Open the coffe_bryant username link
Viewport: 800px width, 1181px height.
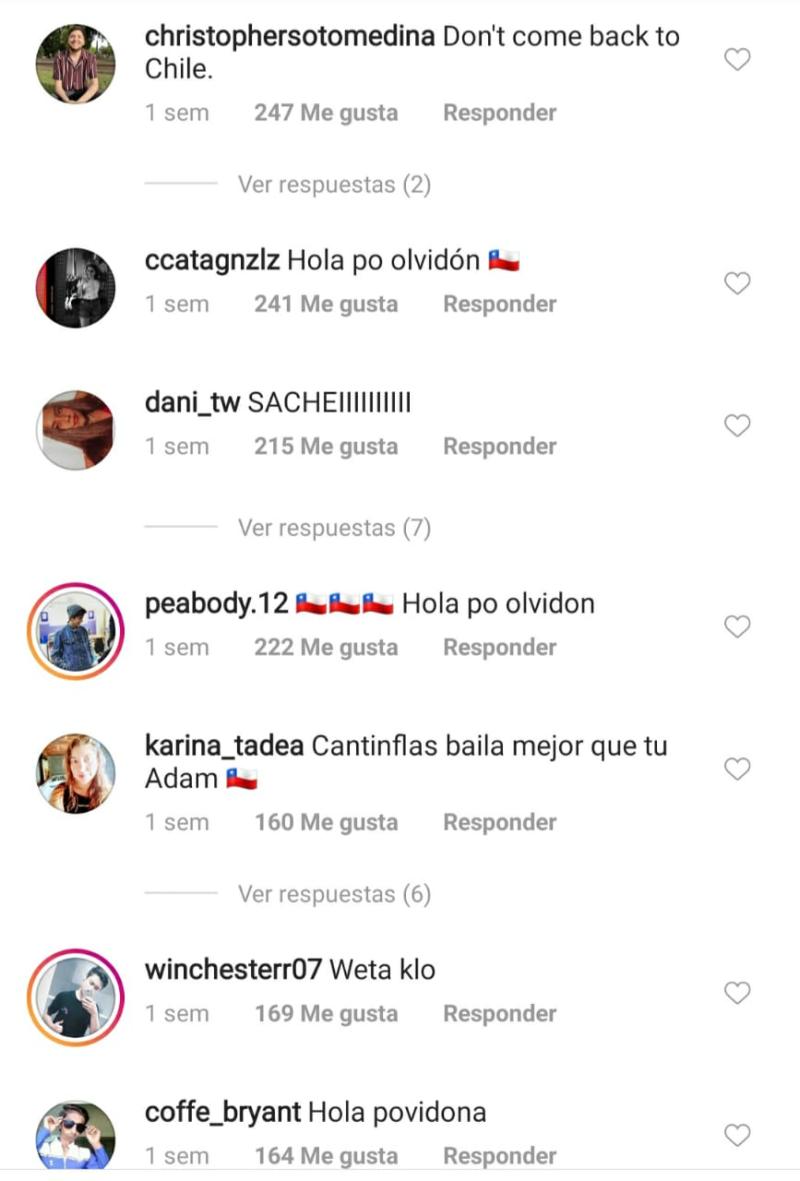coord(222,1112)
